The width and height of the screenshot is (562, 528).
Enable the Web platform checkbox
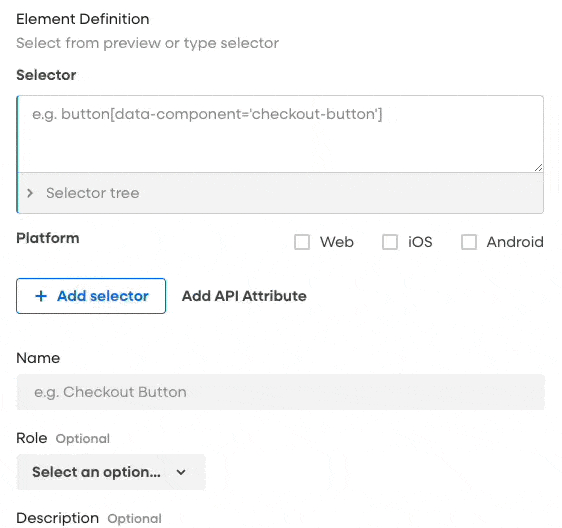pos(302,242)
